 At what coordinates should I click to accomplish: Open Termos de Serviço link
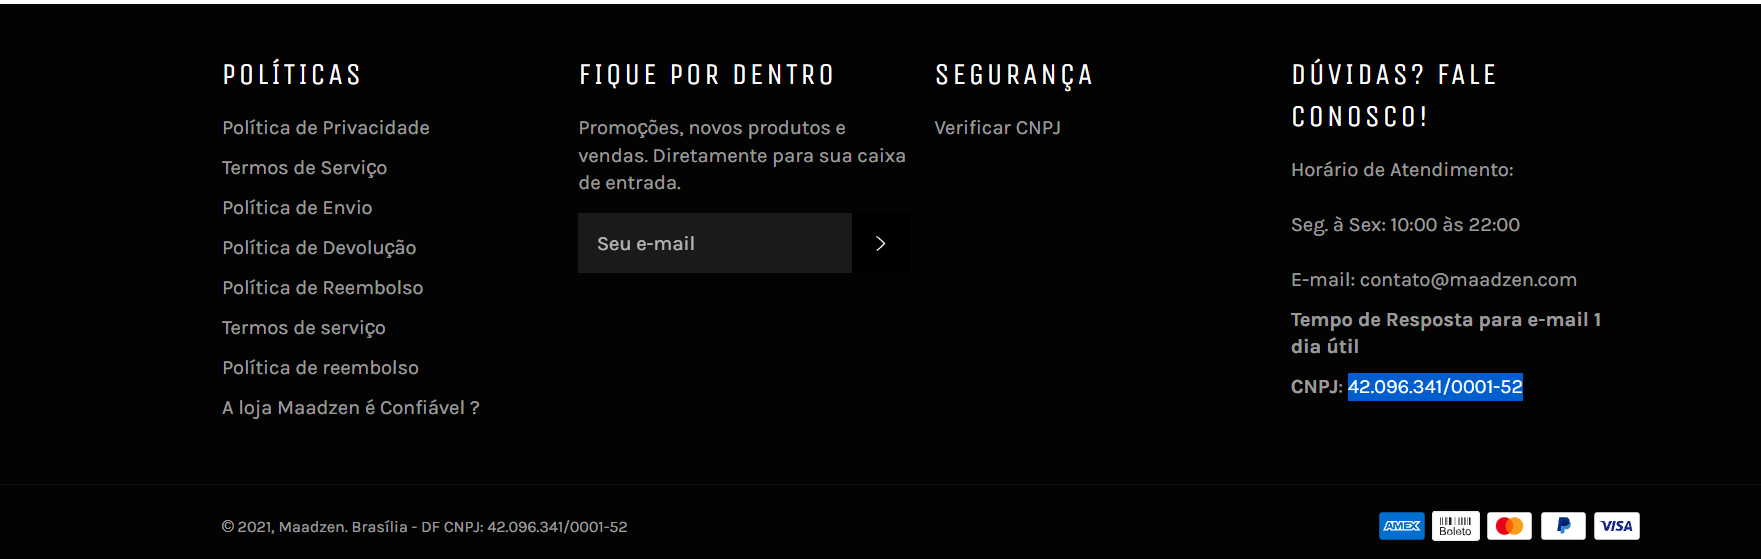coord(304,168)
